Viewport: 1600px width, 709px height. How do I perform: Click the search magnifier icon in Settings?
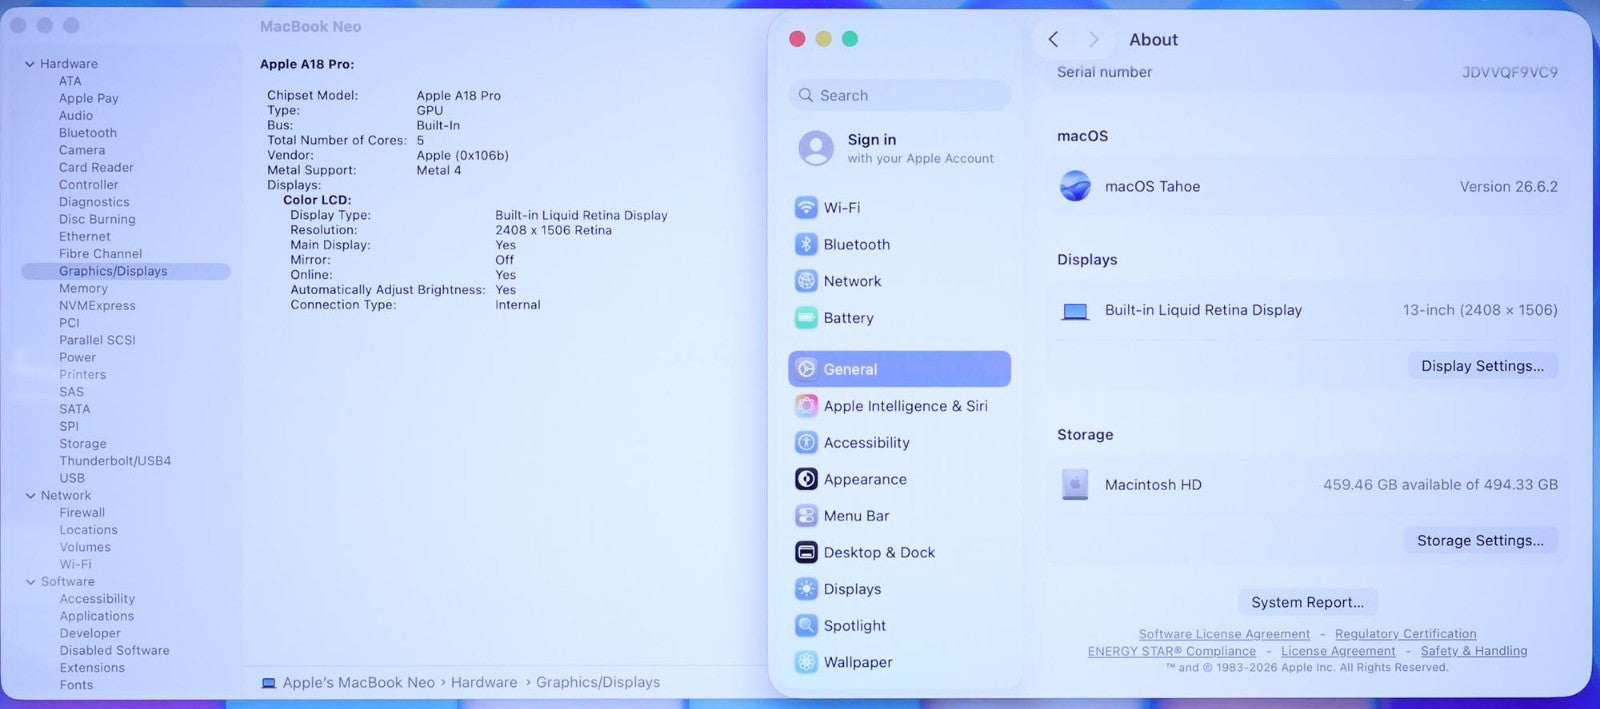[806, 95]
